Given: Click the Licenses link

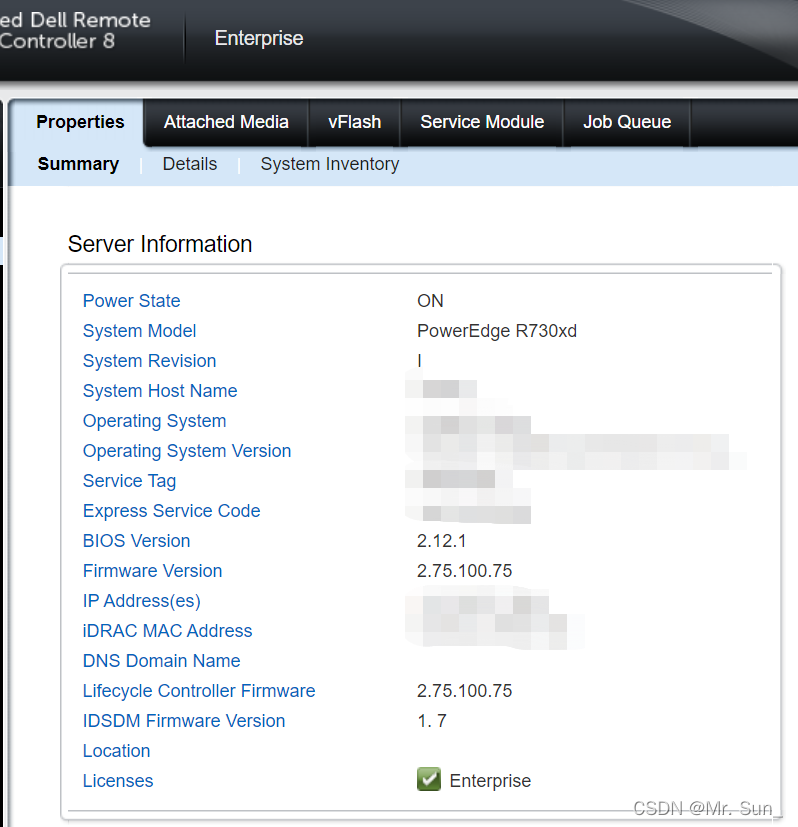Looking at the screenshot, I should coord(118,781).
